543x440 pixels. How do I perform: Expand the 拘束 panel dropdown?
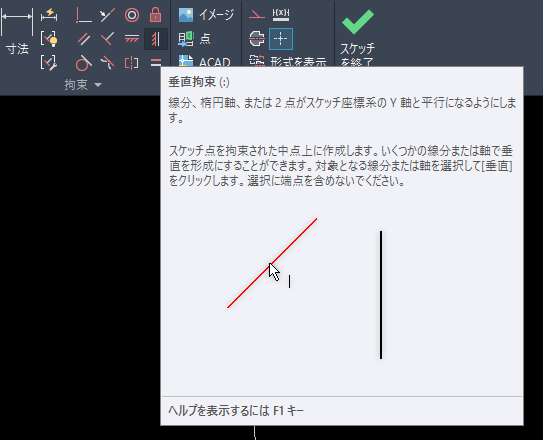click(98, 85)
